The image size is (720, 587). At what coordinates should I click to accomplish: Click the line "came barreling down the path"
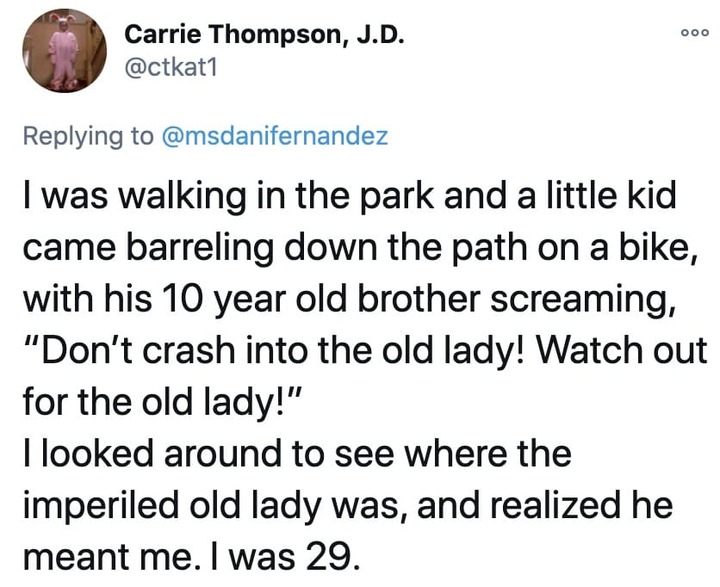pos(361,248)
